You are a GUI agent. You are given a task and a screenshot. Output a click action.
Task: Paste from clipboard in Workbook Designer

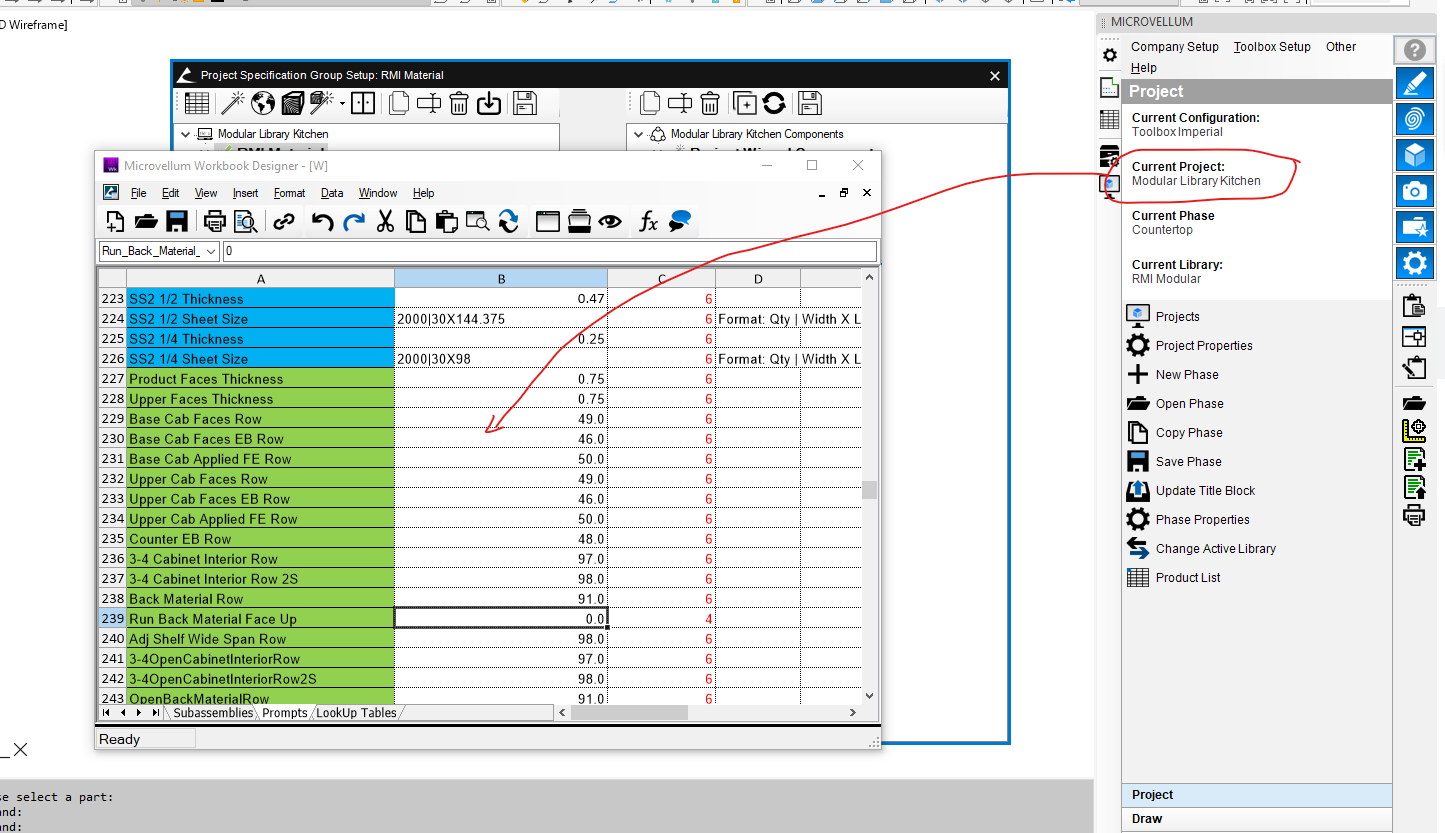pos(446,222)
